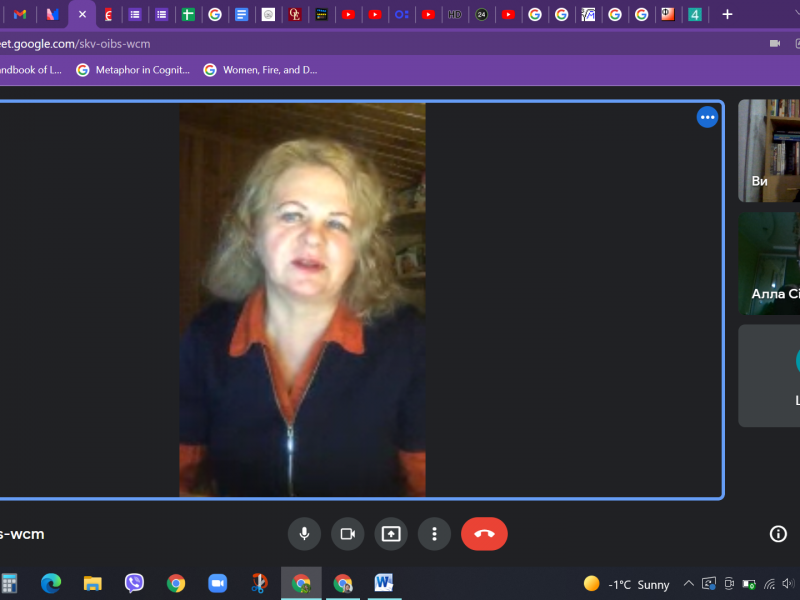Click the Present now screen share button
Screen dimensions: 800x600
[391, 534]
